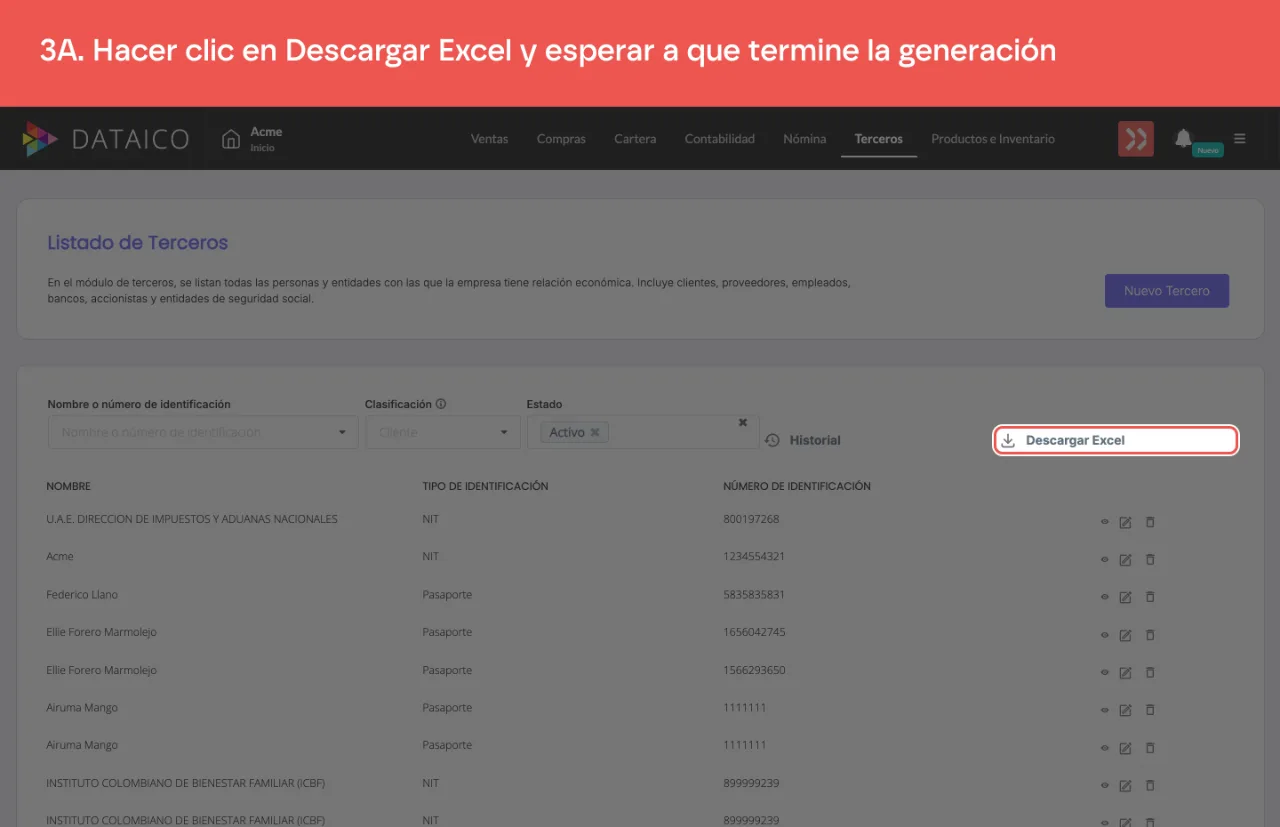The height and width of the screenshot is (827, 1280).
Task: Click the red double-arrow icon
Action: point(1136,139)
